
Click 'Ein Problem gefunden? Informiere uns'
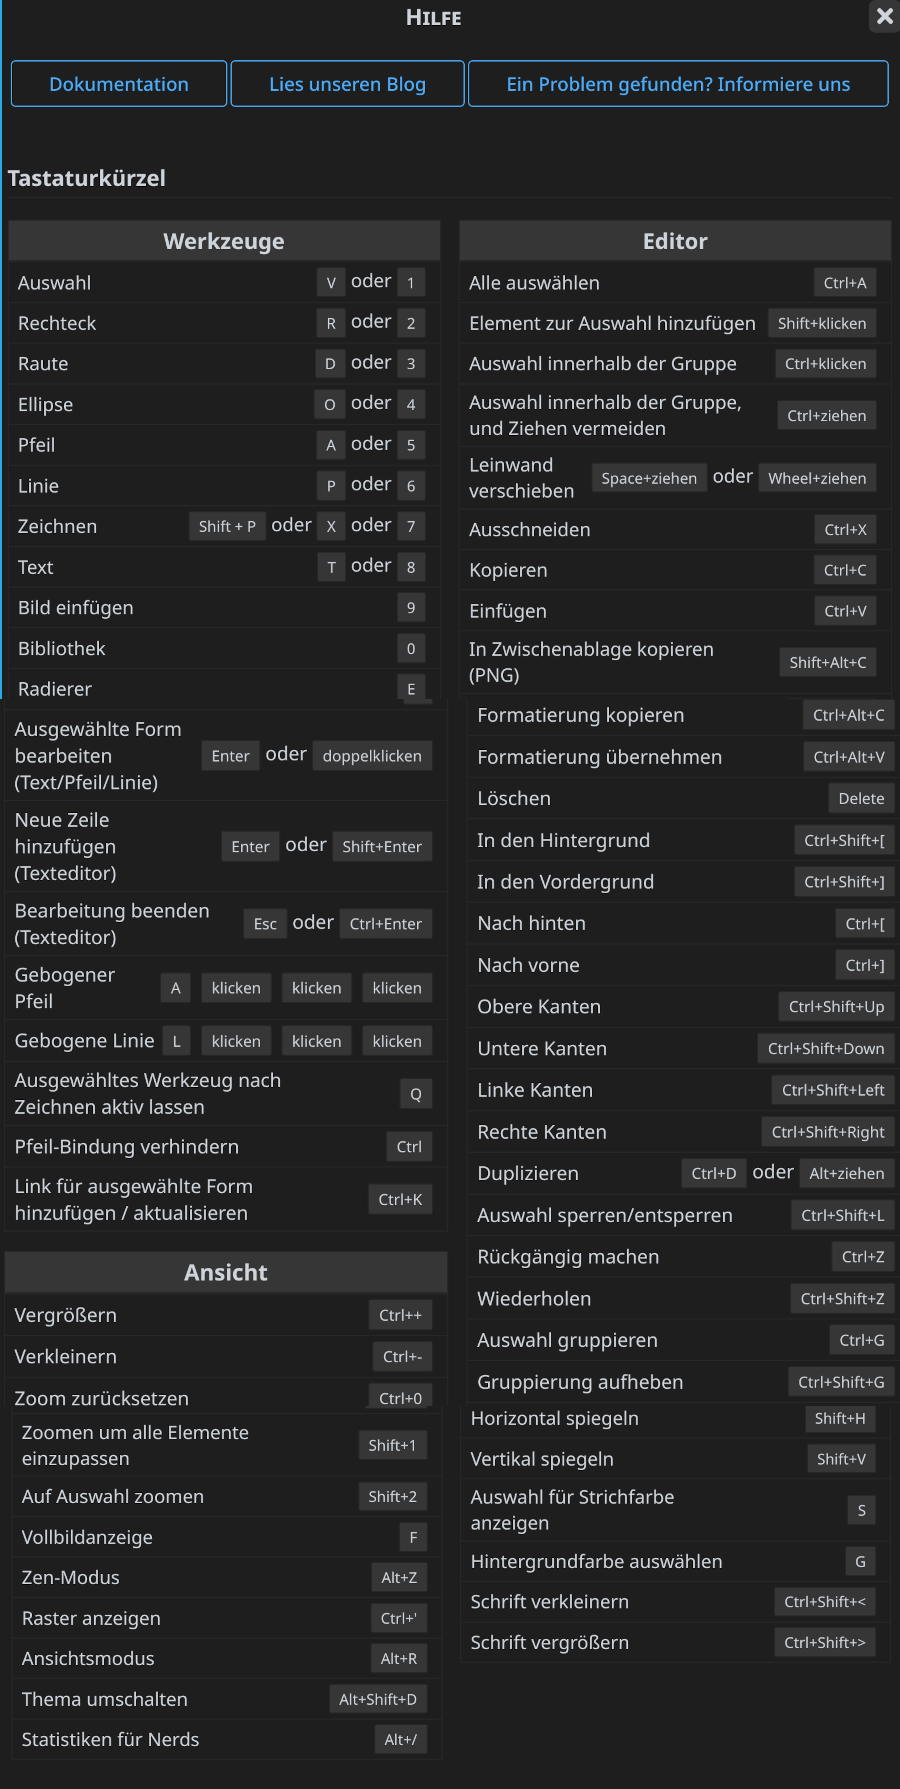(x=678, y=84)
